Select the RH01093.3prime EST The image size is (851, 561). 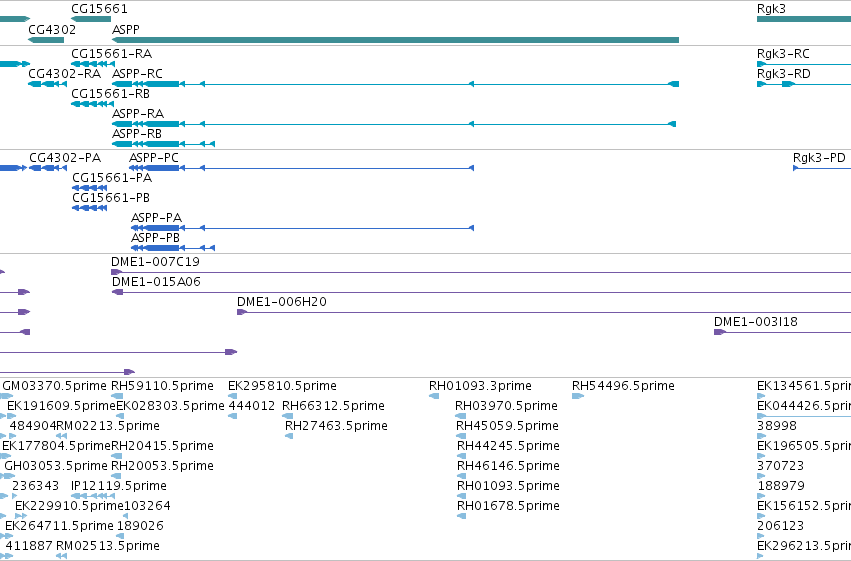tap(480, 386)
